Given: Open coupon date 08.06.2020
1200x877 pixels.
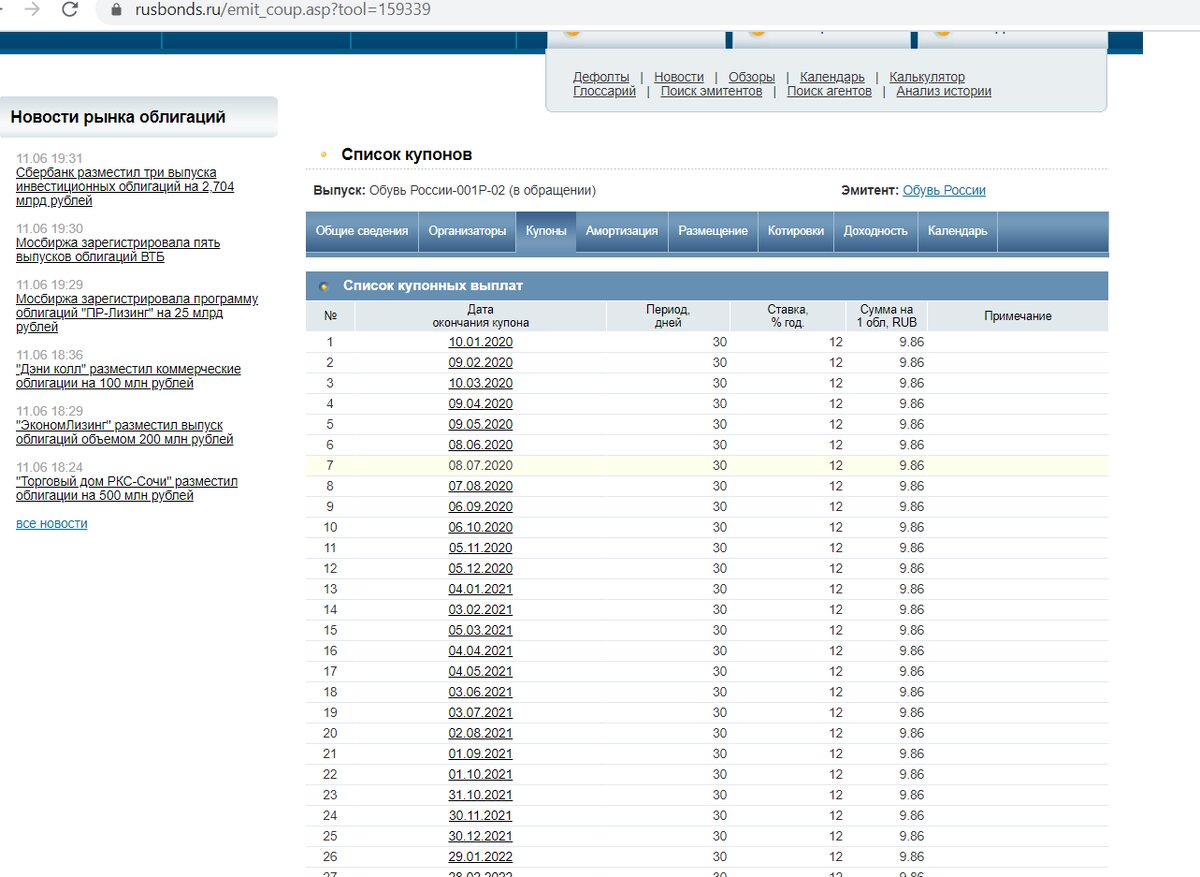Looking at the screenshot, I should pyautogui.click(x=480, y=445).
